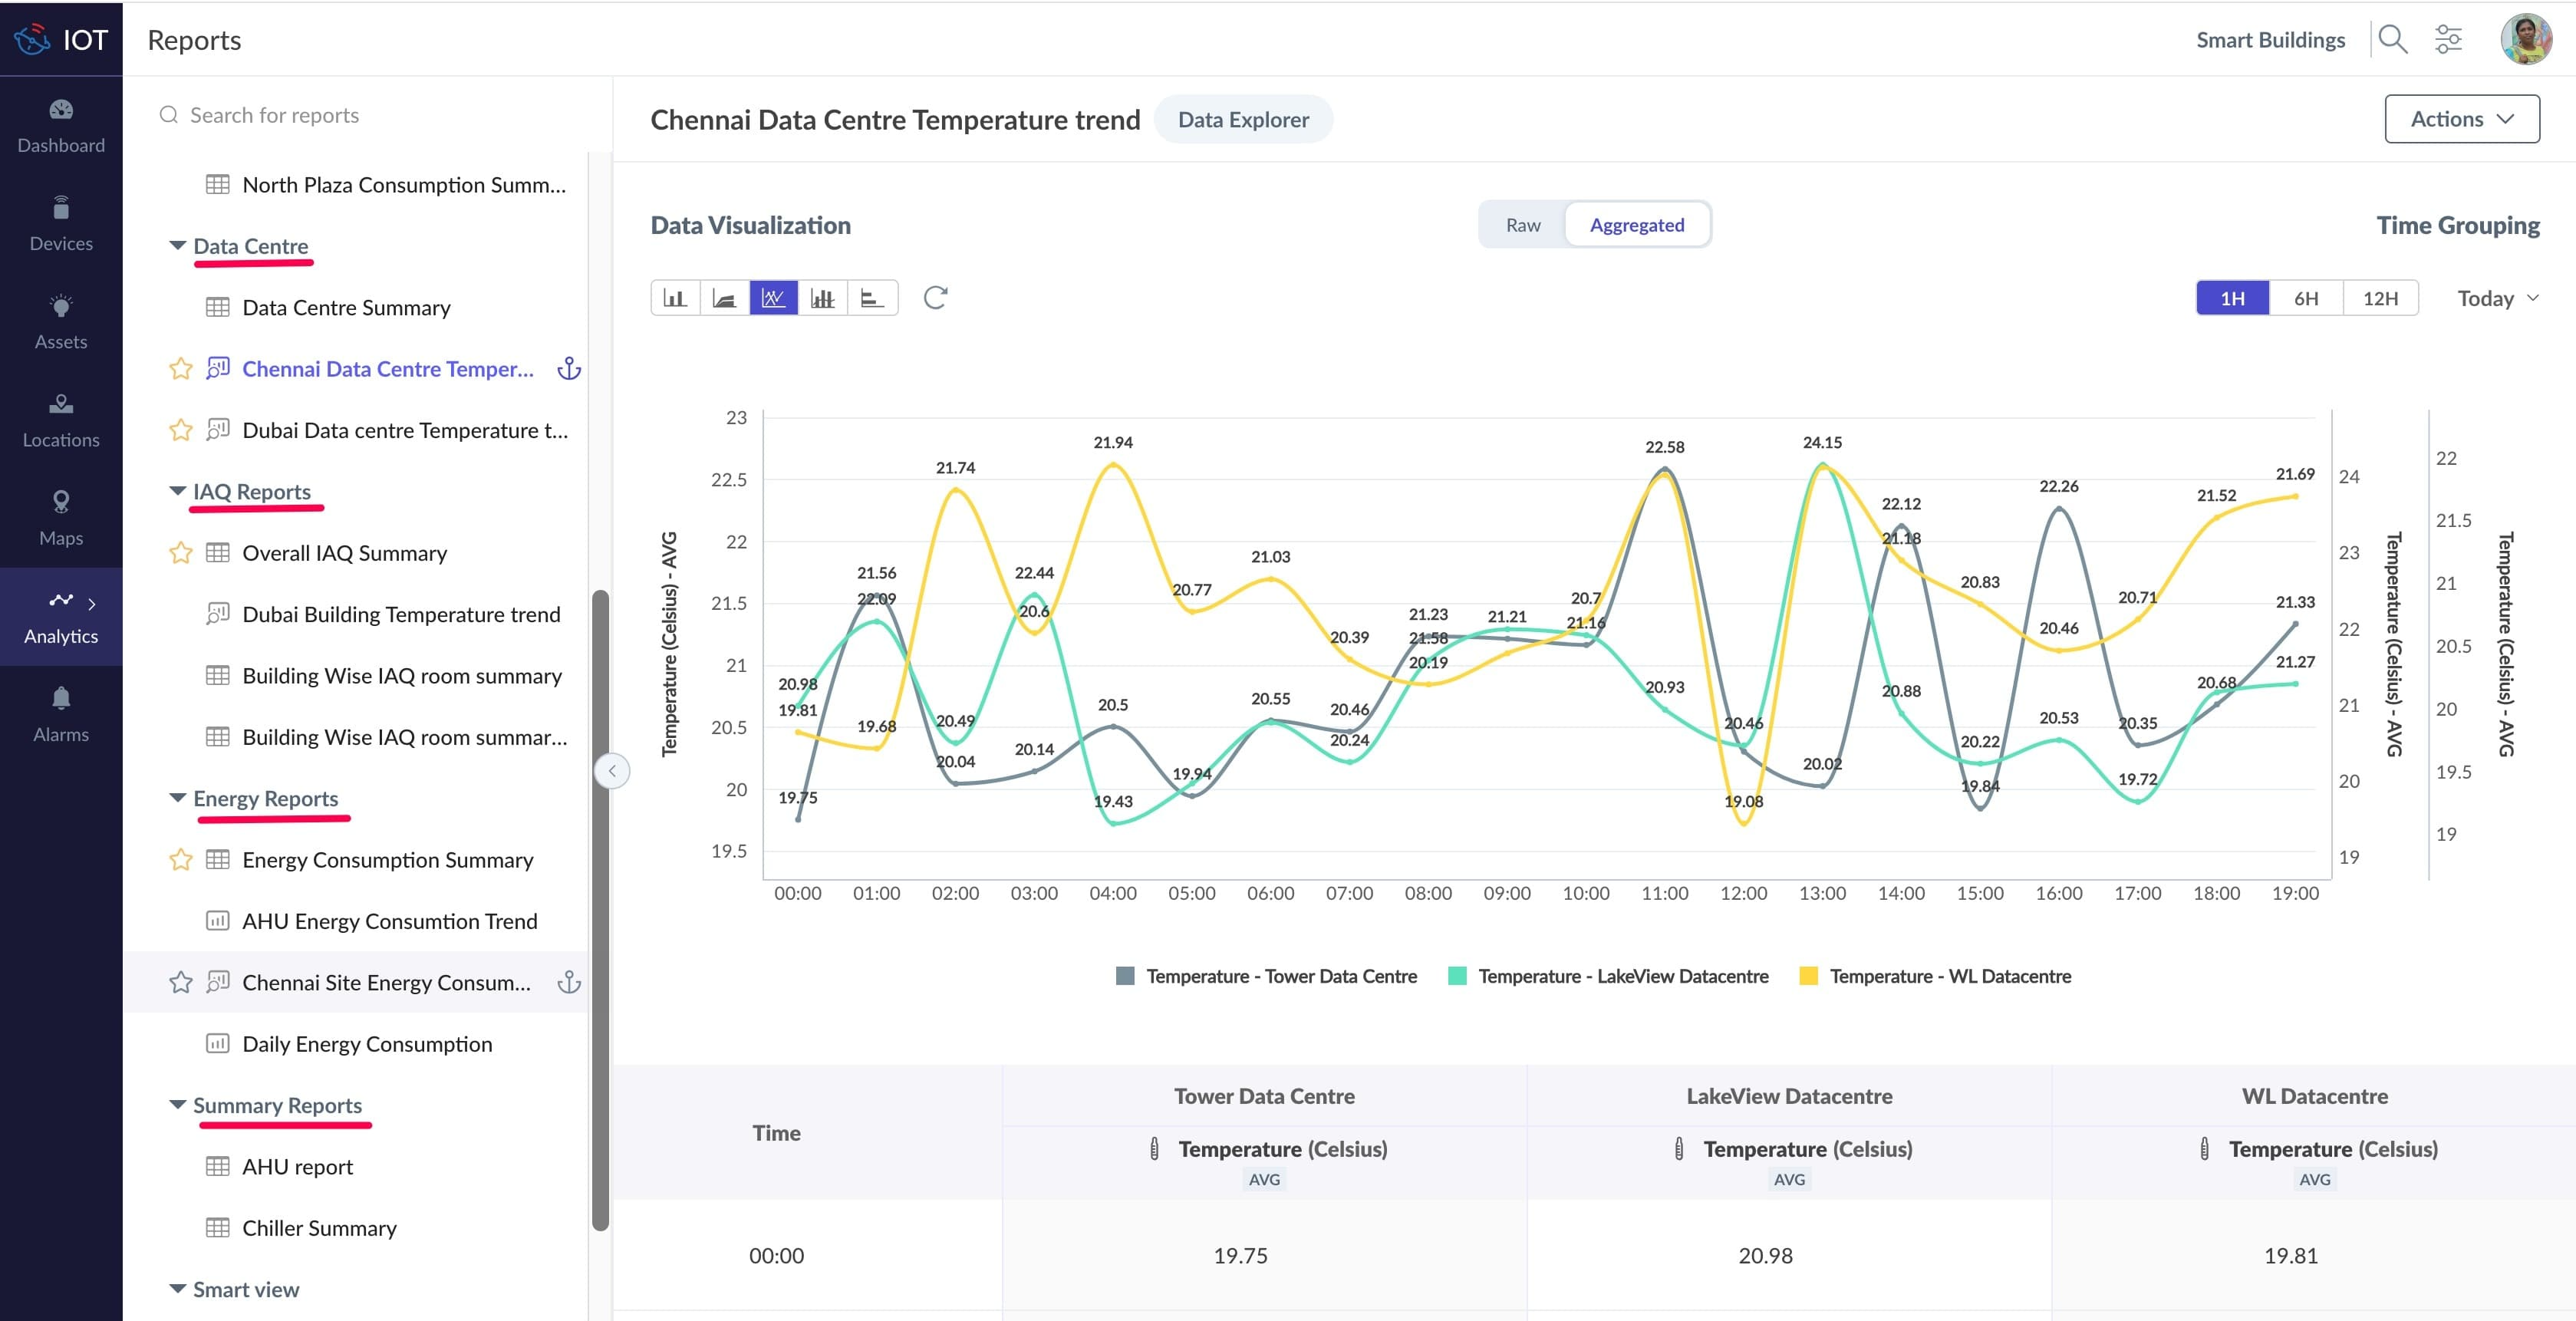Screen dimensions: 2576x1321
Task: Toggle favorite star for Overall IAQ Summary
Action: (181, 553)
